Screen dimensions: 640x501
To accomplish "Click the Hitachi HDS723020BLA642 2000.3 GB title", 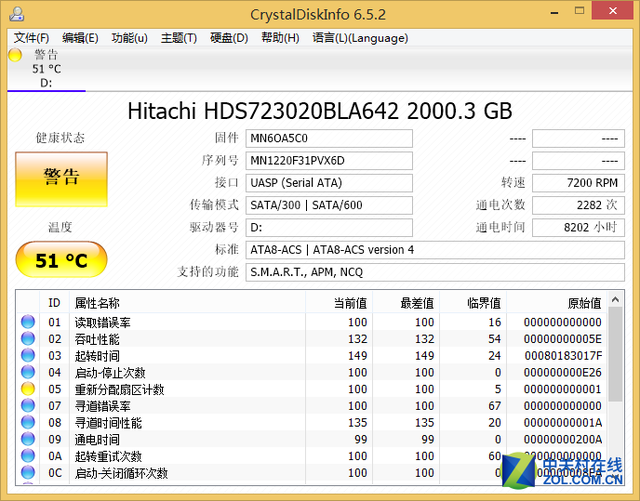I will (x=320, y=111).
